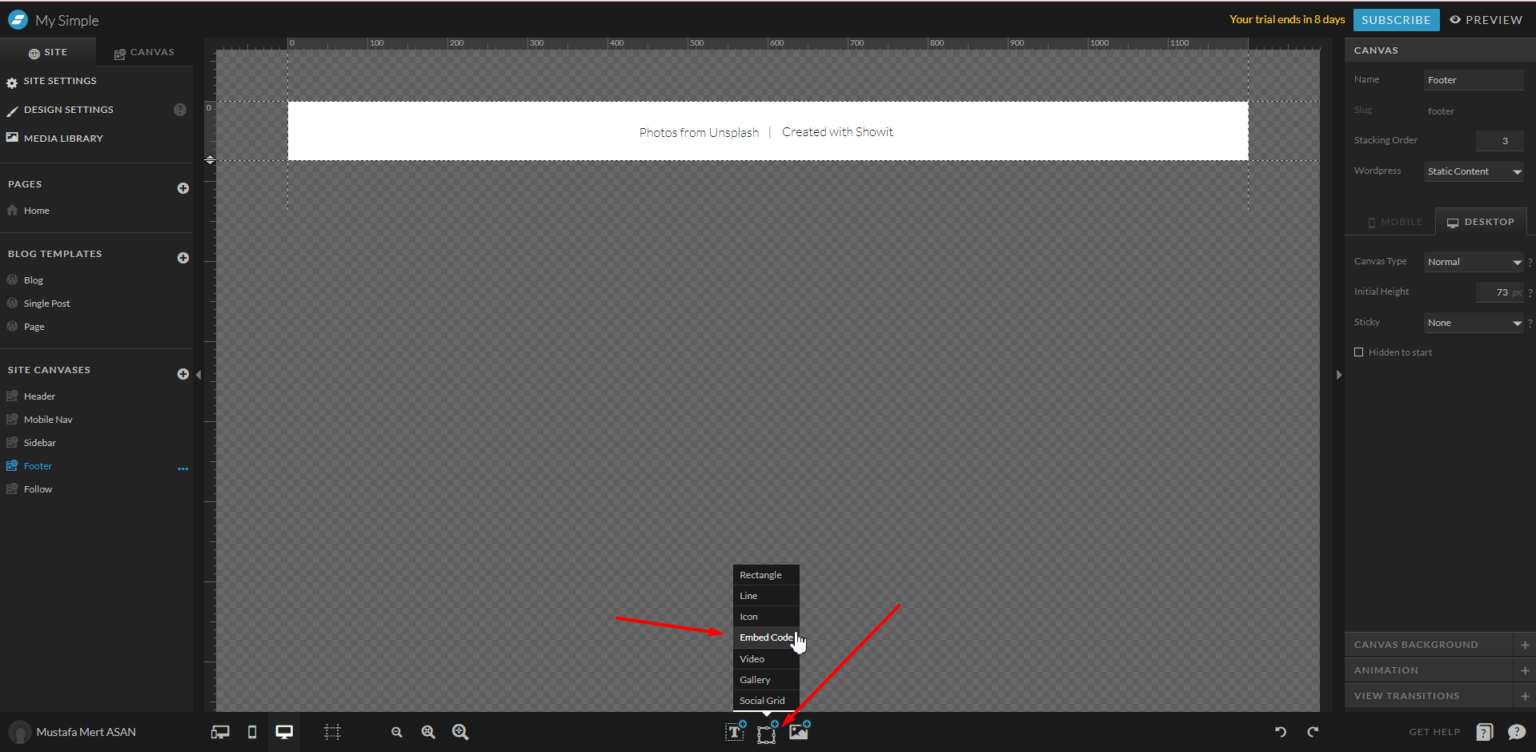This screenshot has width=1536, height=752.
Task: Click the zoom out magnifier icon
Action: 397,732
